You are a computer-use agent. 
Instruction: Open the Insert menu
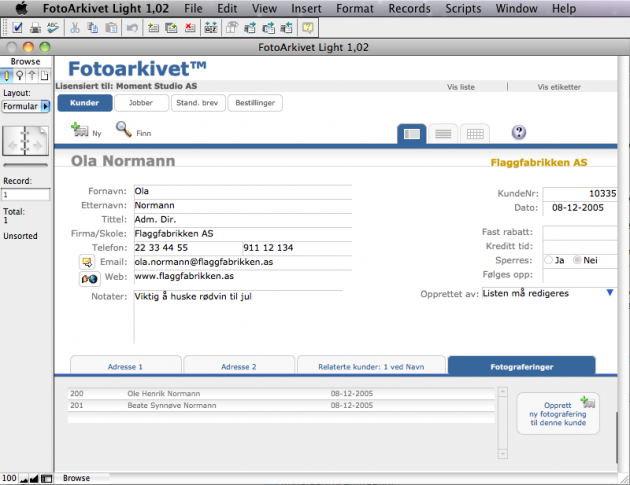306,8
